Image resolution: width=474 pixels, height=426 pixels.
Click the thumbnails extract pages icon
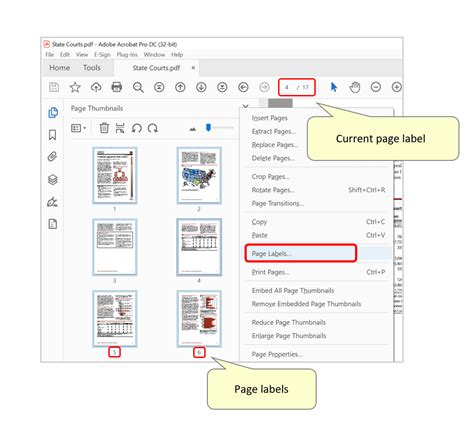point(120,128)
